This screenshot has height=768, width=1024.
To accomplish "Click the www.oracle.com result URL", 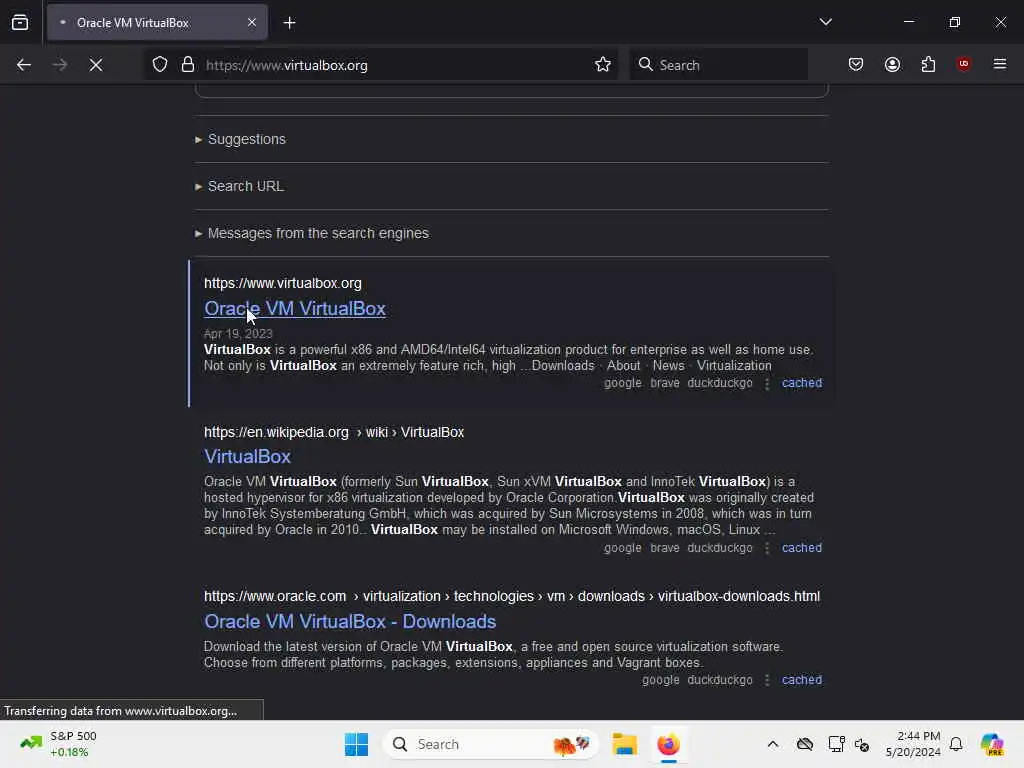I will pos(512,596).
